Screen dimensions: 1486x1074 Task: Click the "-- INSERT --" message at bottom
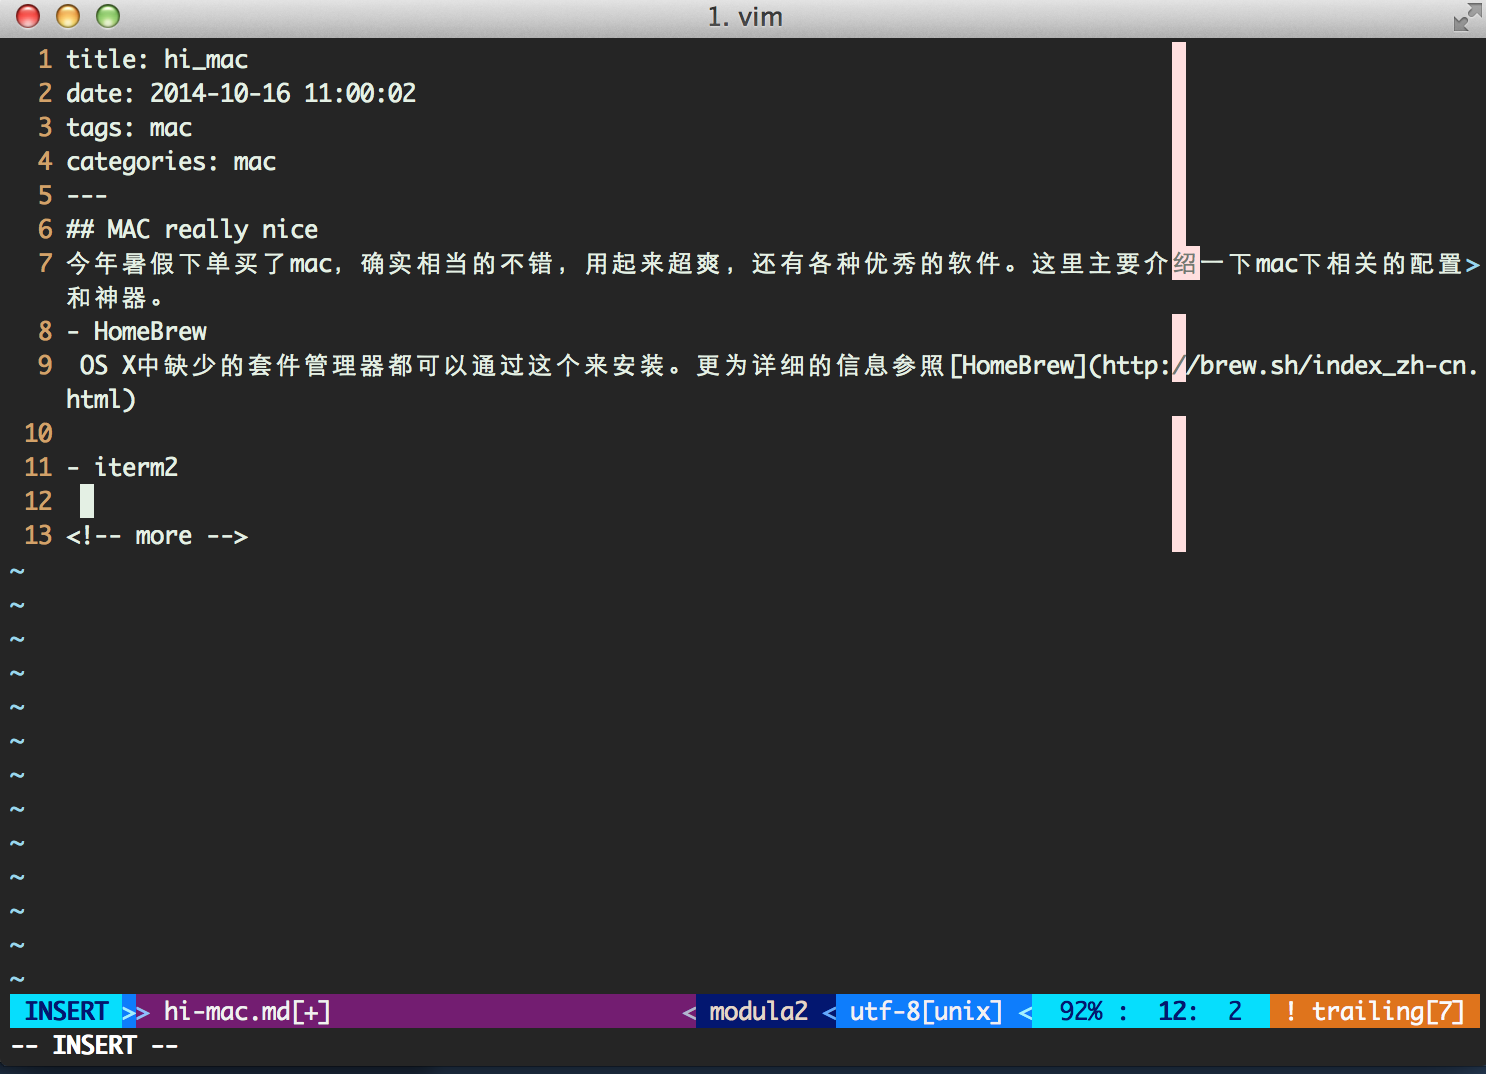(x=94, y=1046)
